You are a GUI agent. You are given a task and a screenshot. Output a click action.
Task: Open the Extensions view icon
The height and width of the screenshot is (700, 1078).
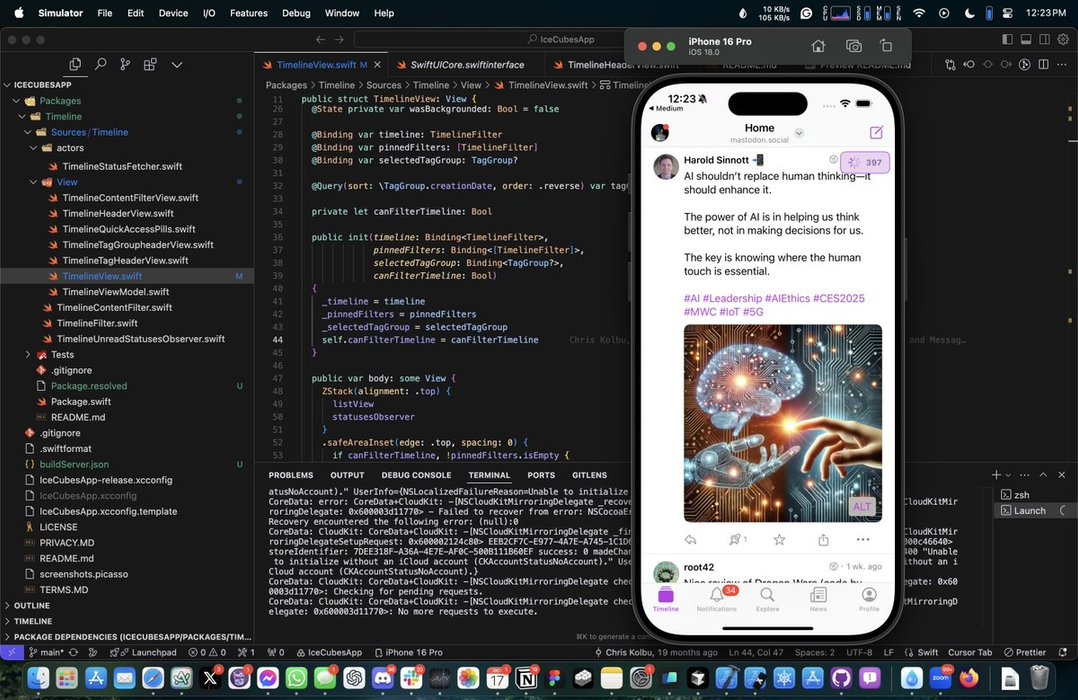coord(150,64)
